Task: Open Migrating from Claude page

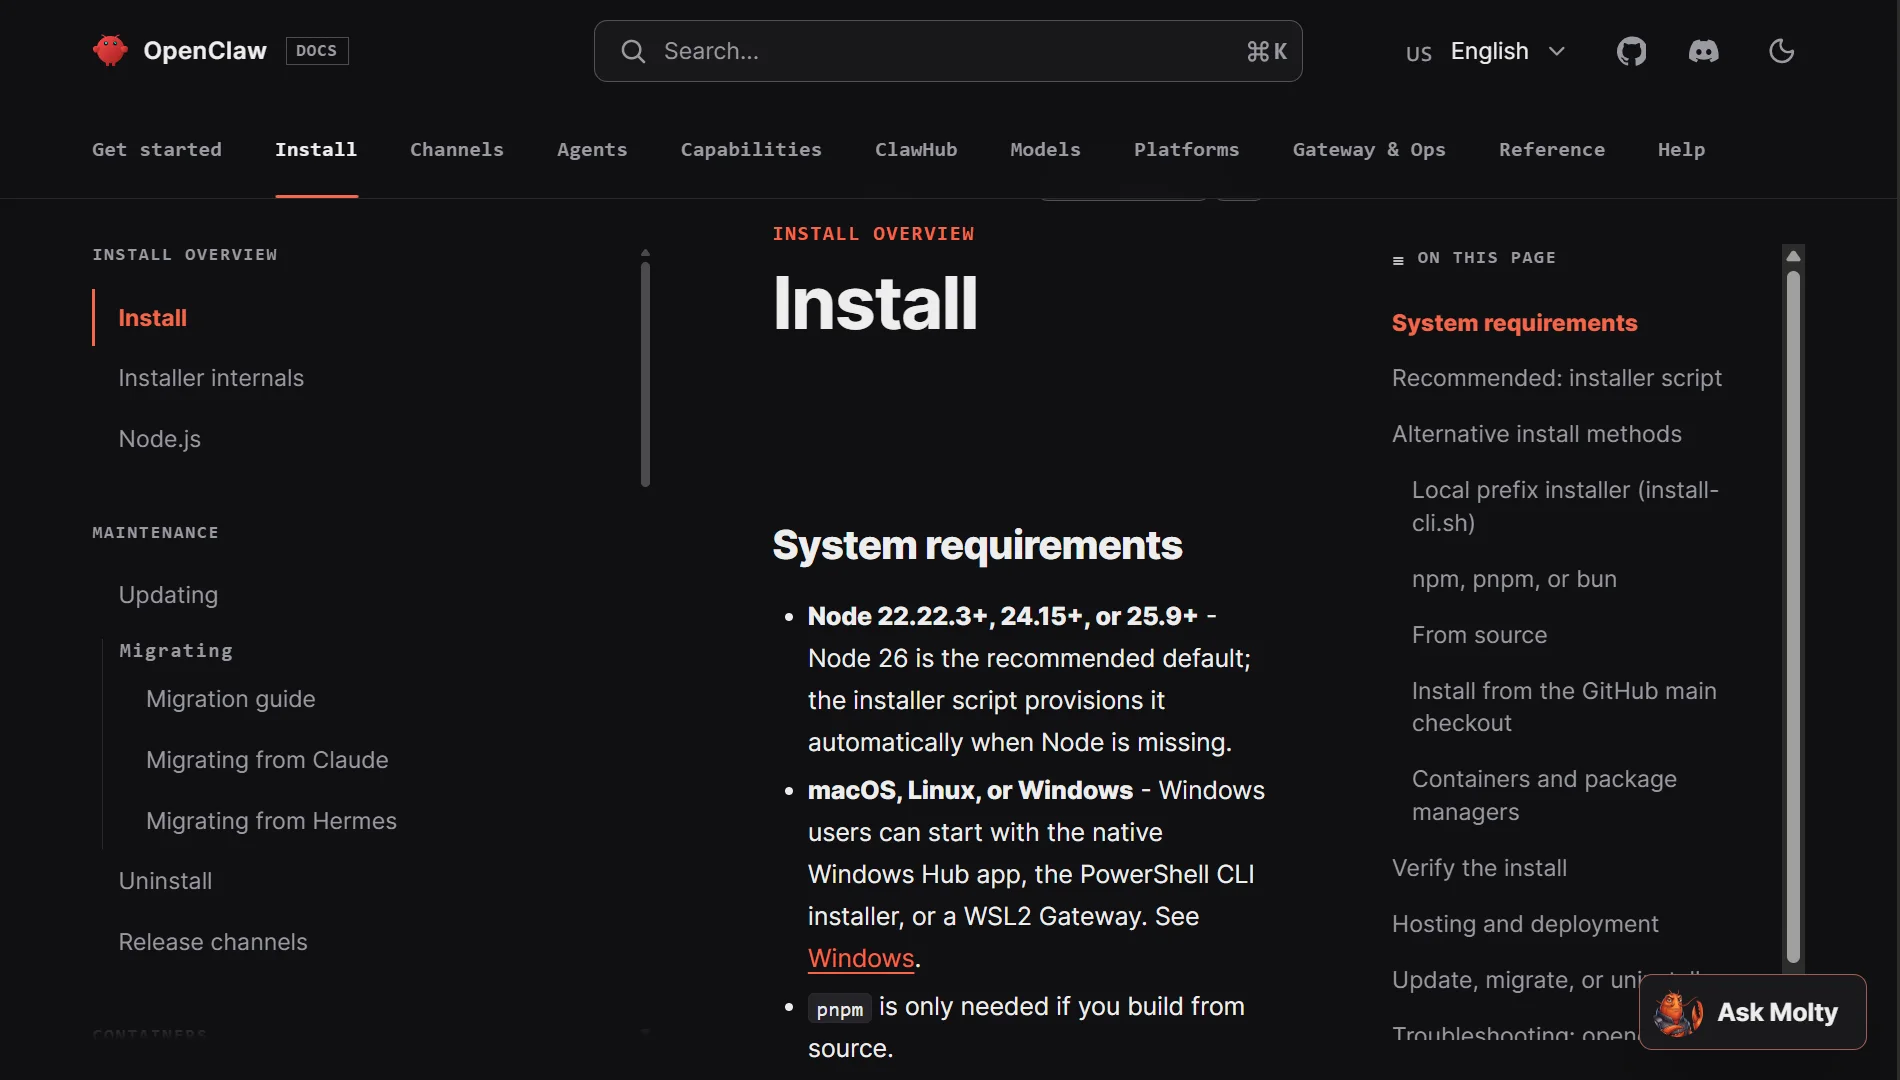Action: pos(267,760)
